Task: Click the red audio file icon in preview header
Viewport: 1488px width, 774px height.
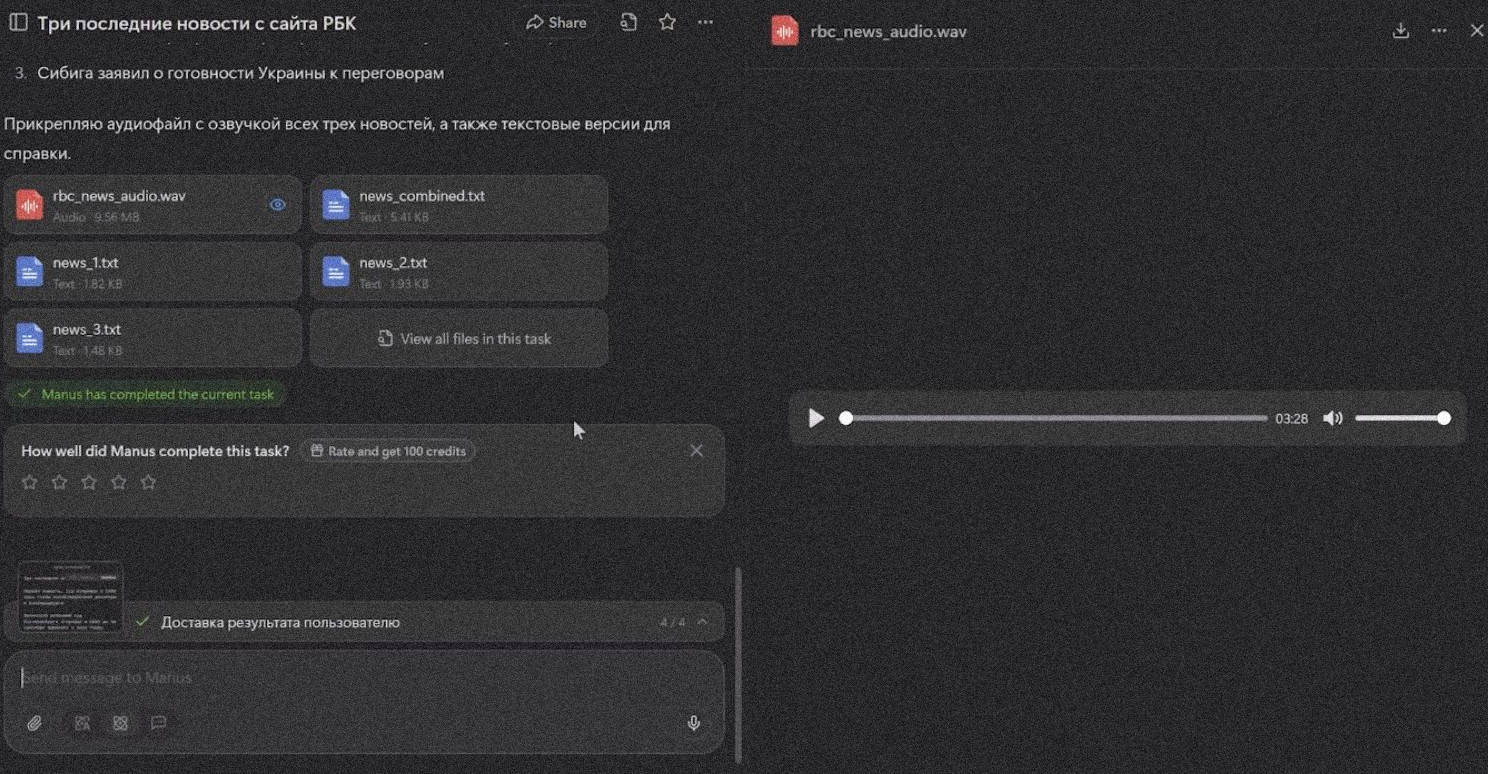Action: 785,31
